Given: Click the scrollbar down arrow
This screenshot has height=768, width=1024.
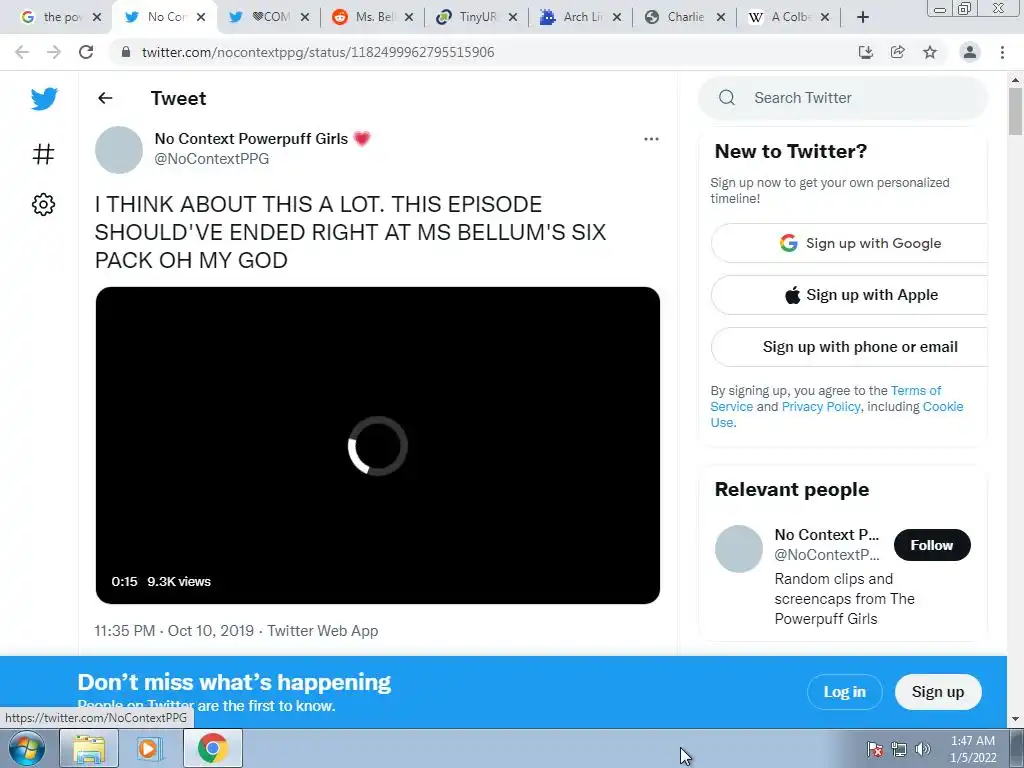Looking at the screenshot, I should (x=1015, y=719).
